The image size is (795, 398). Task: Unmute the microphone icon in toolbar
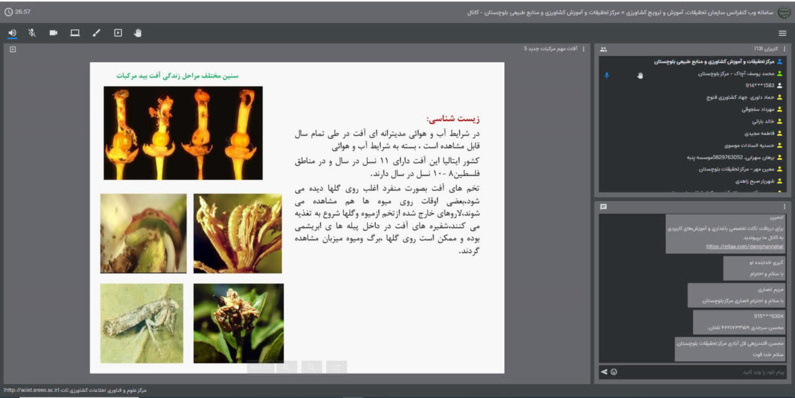32,33
